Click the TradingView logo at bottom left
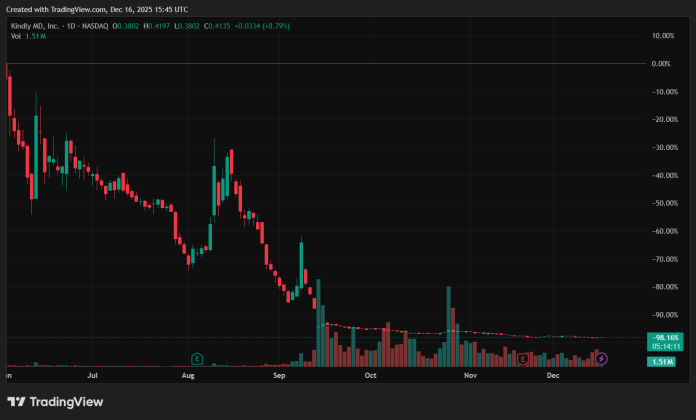 (x=70, y=402)
